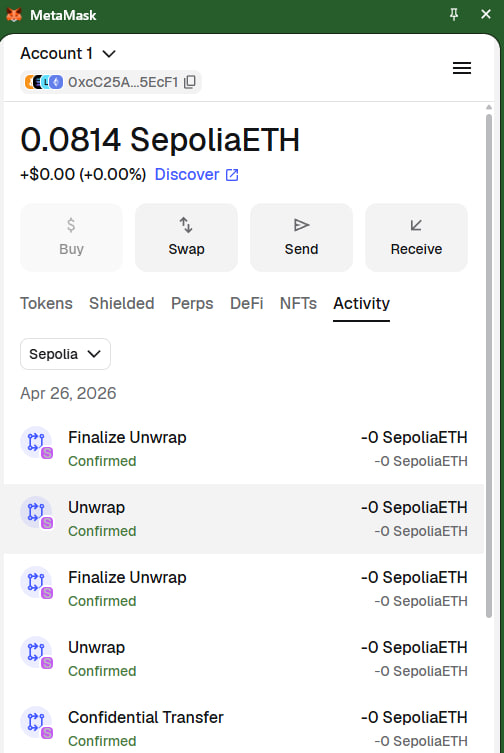Open the top Finalize Unwrap transaction
The width and height of the screenshot is (504, 753).
click(244, 449)
